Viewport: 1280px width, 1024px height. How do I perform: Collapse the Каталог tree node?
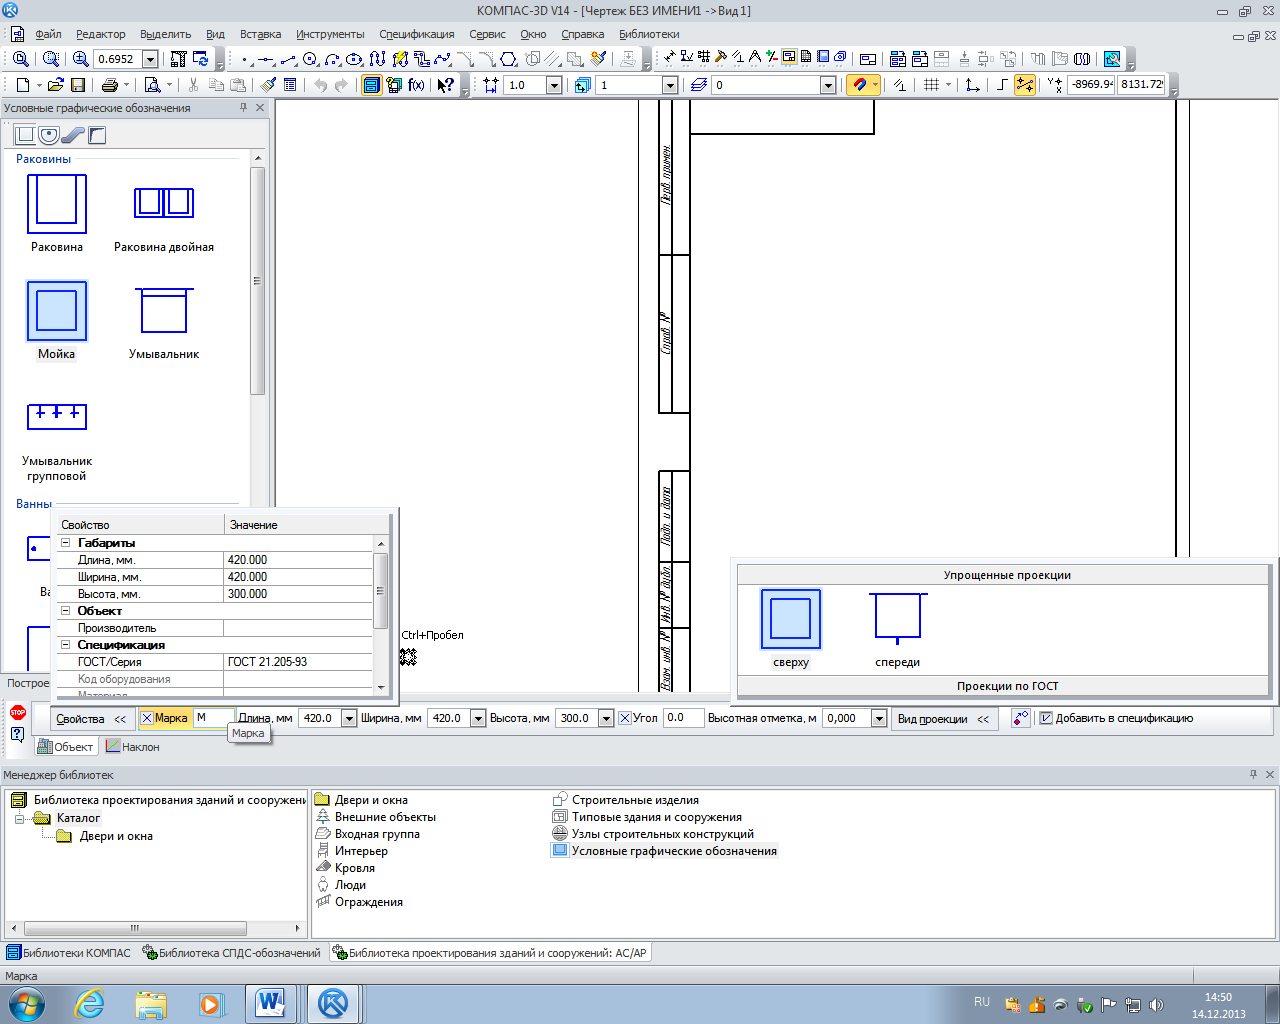click(x=19, y=818)
